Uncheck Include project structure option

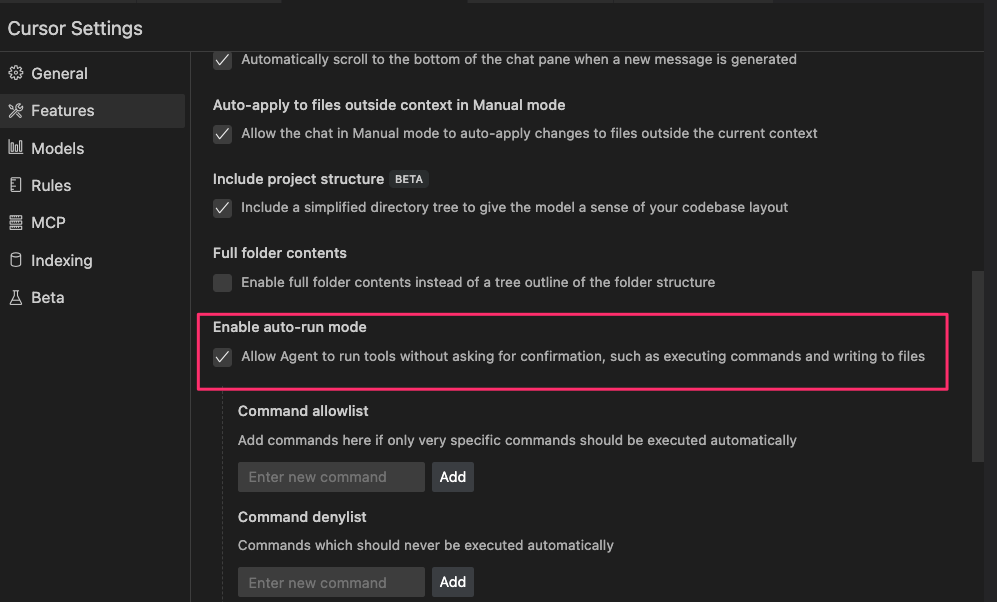coord(222,208)
